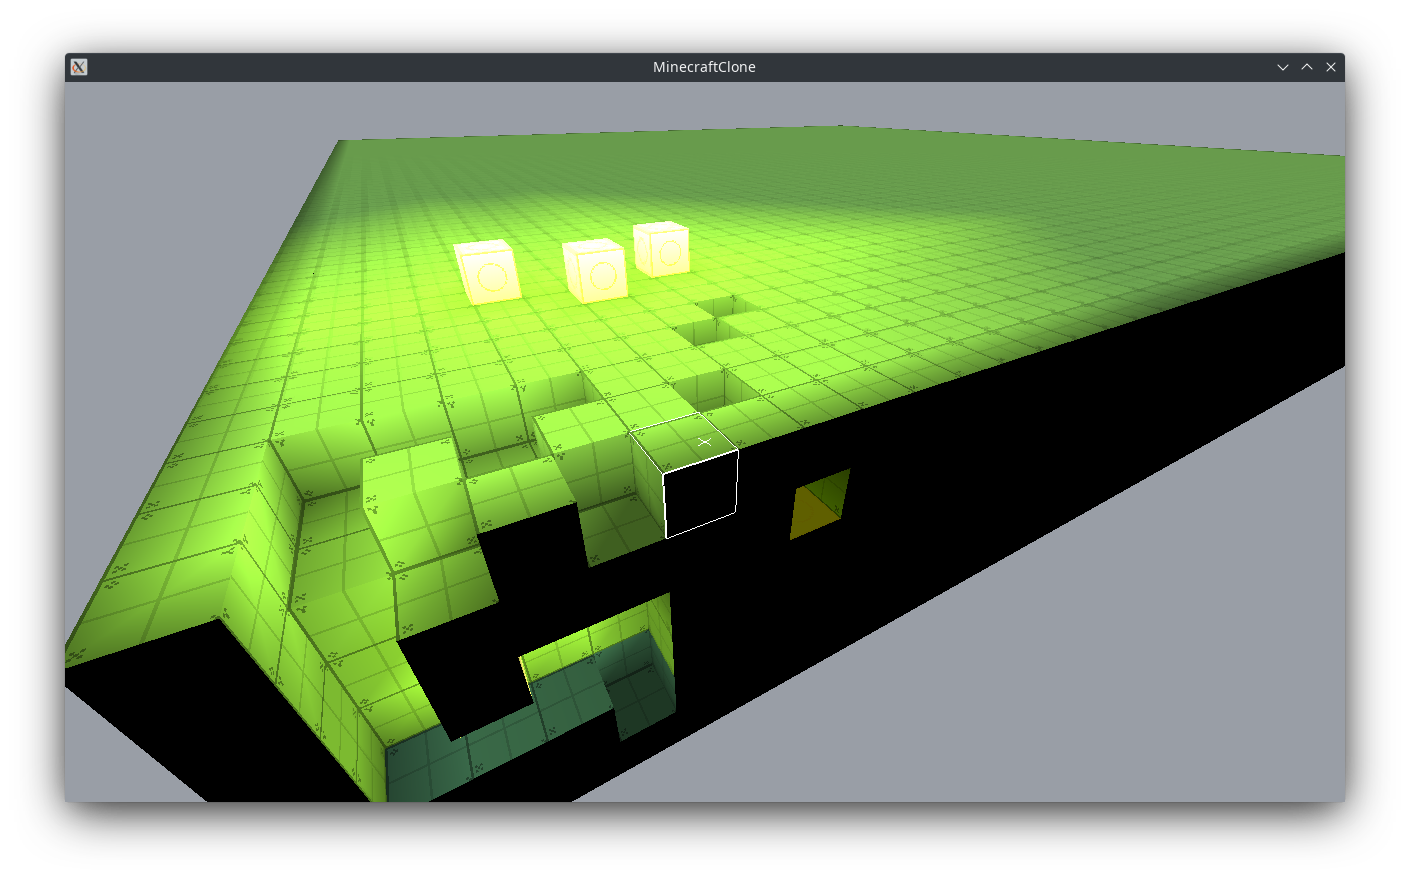Close the MinecraftClone window
This screenshot has height=879, width=1410.
[x=1330, y=67]
